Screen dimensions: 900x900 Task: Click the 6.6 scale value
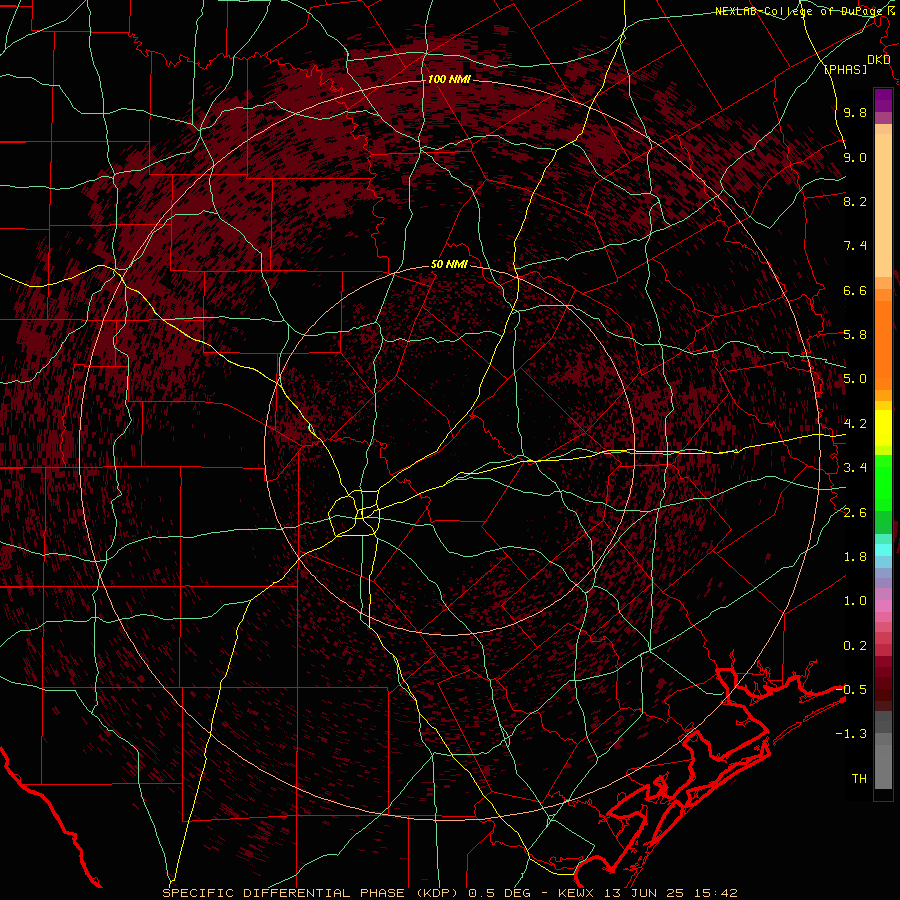click(855, 290)
